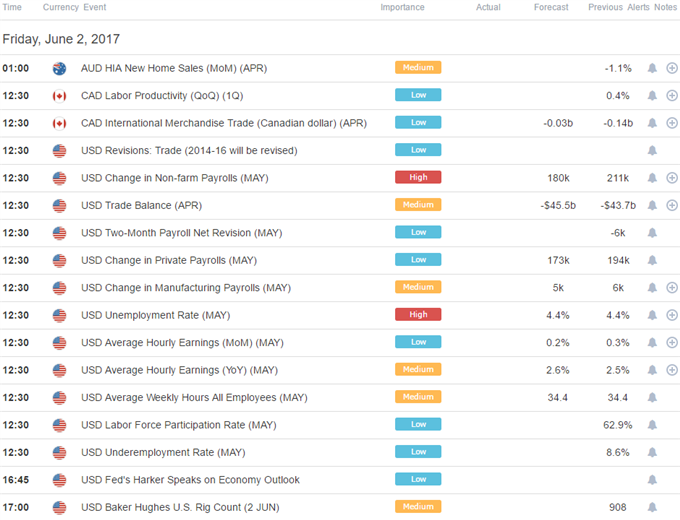Click bell for USD Underemployment Rate
This screenshot has height=520, width=680.
652,452
